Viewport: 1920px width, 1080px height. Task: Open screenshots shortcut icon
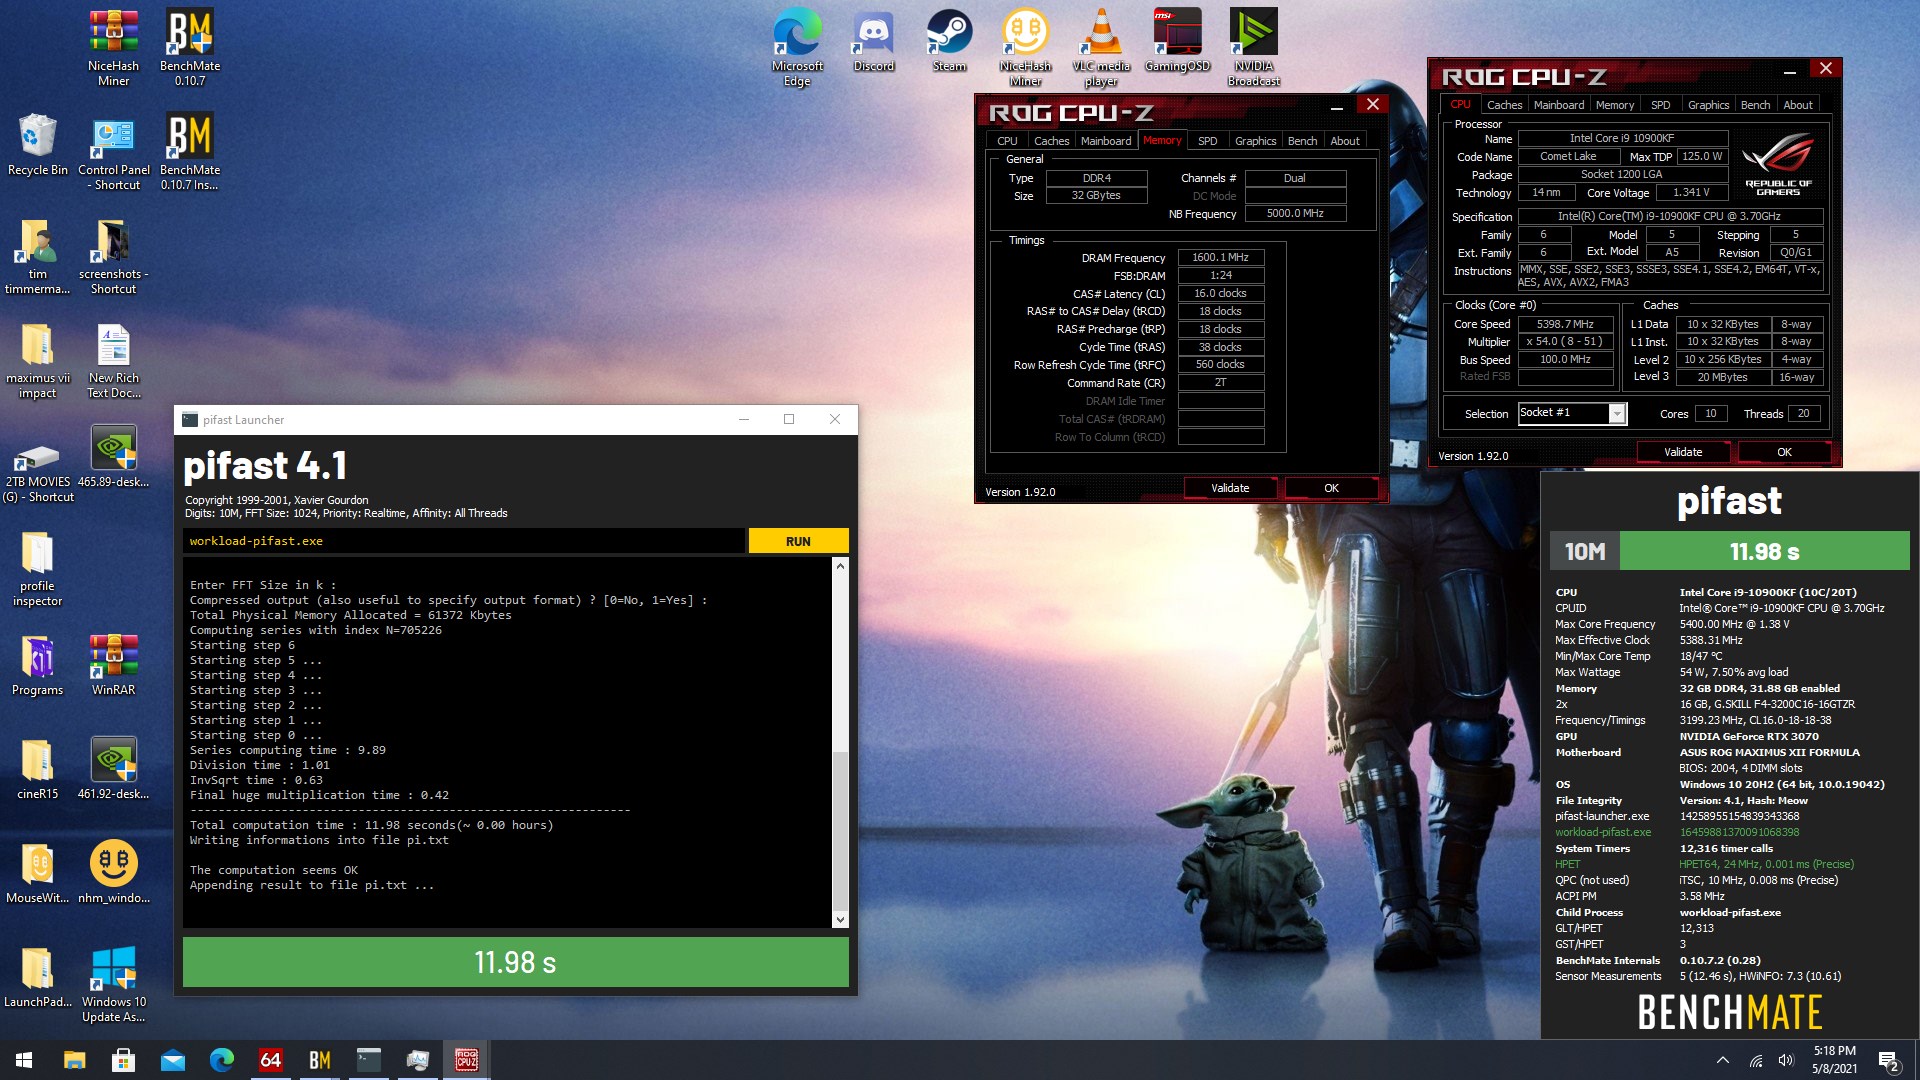(x=113, y=256)
